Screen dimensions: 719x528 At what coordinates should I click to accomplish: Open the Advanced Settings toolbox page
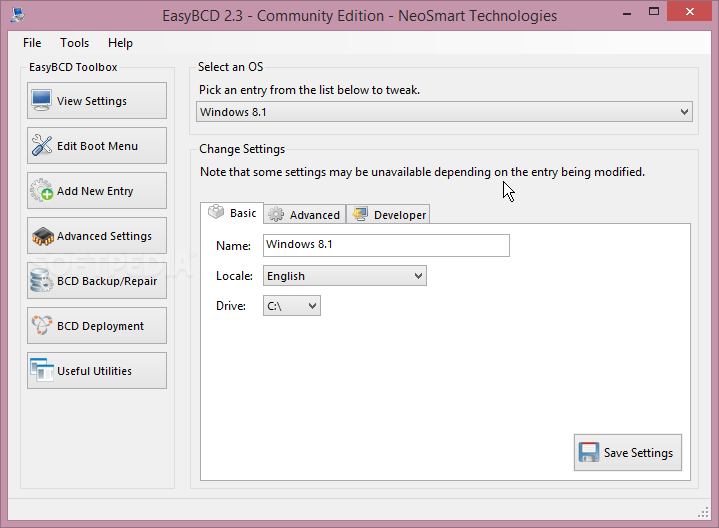pos(97,235)
